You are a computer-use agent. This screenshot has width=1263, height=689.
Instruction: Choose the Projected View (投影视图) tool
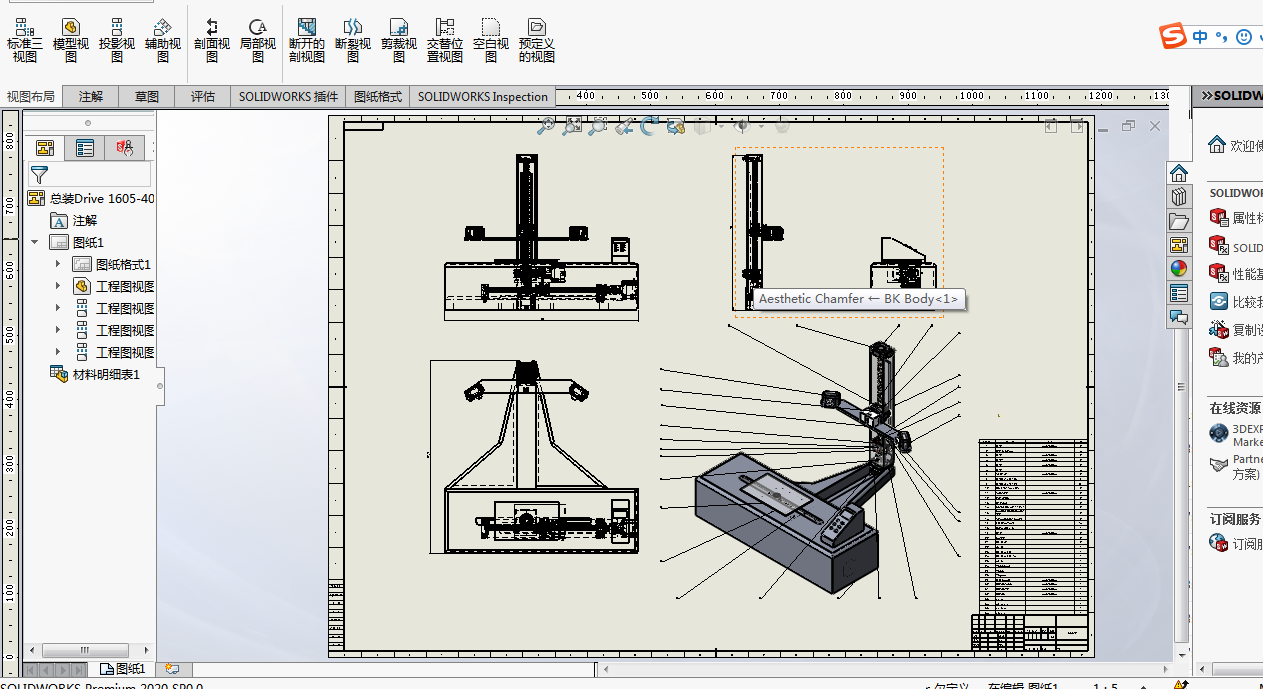tap(117, 40)
